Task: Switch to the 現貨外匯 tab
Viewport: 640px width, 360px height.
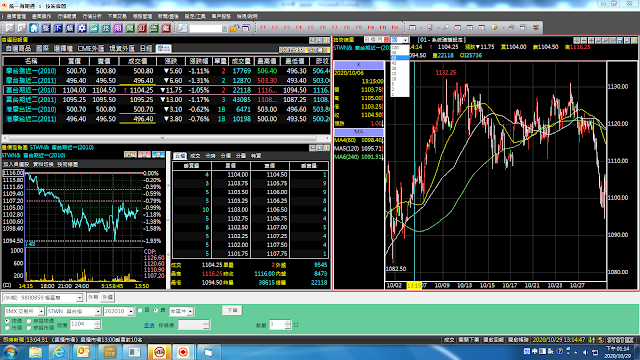Action: point(122,49)
